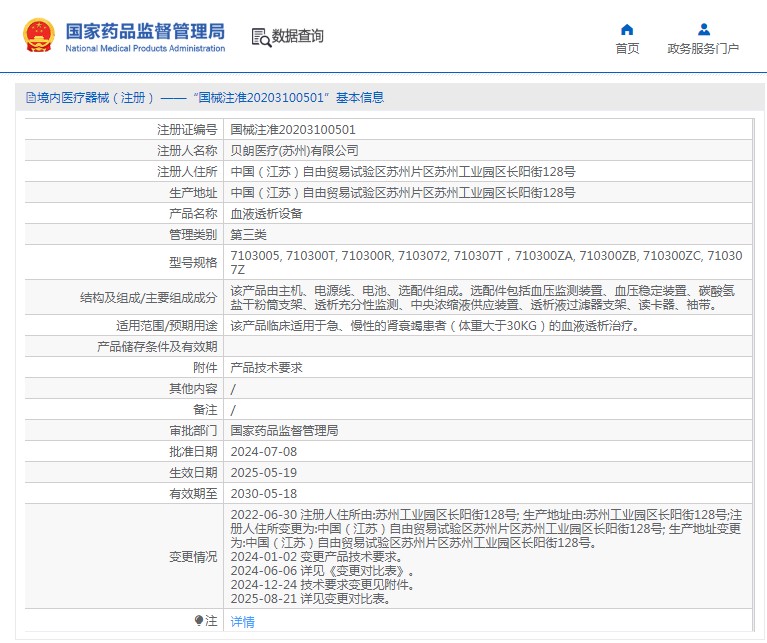Image resolution: width=767 pixels, height=643 pixels.
Task: Click product name value 血液透析设备
Action: click(x=266, y=214)
